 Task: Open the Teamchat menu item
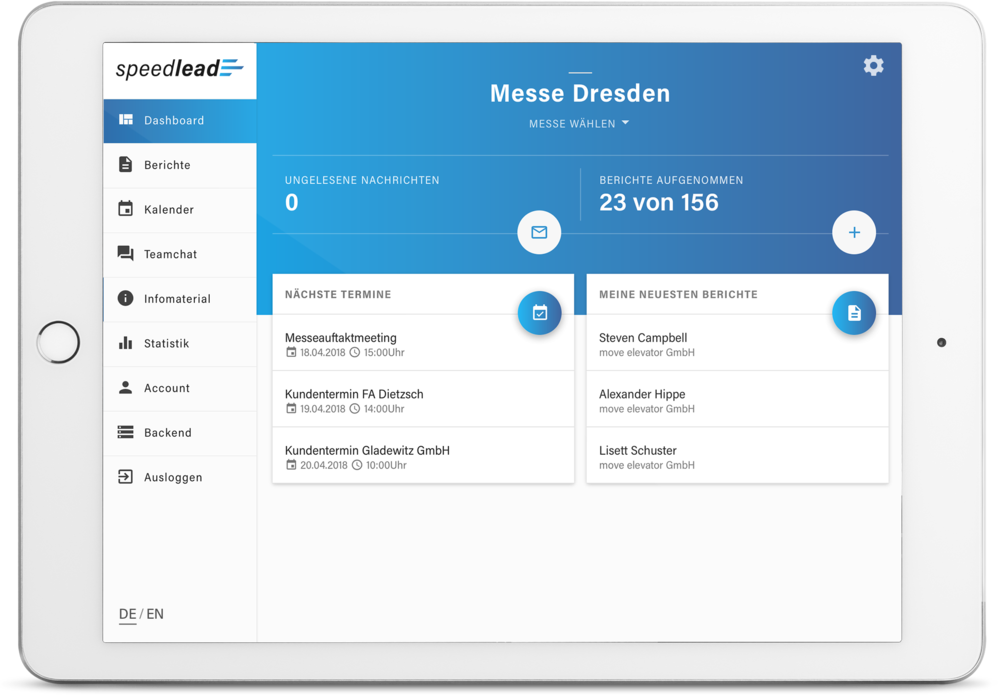click(x=180, y=254)
